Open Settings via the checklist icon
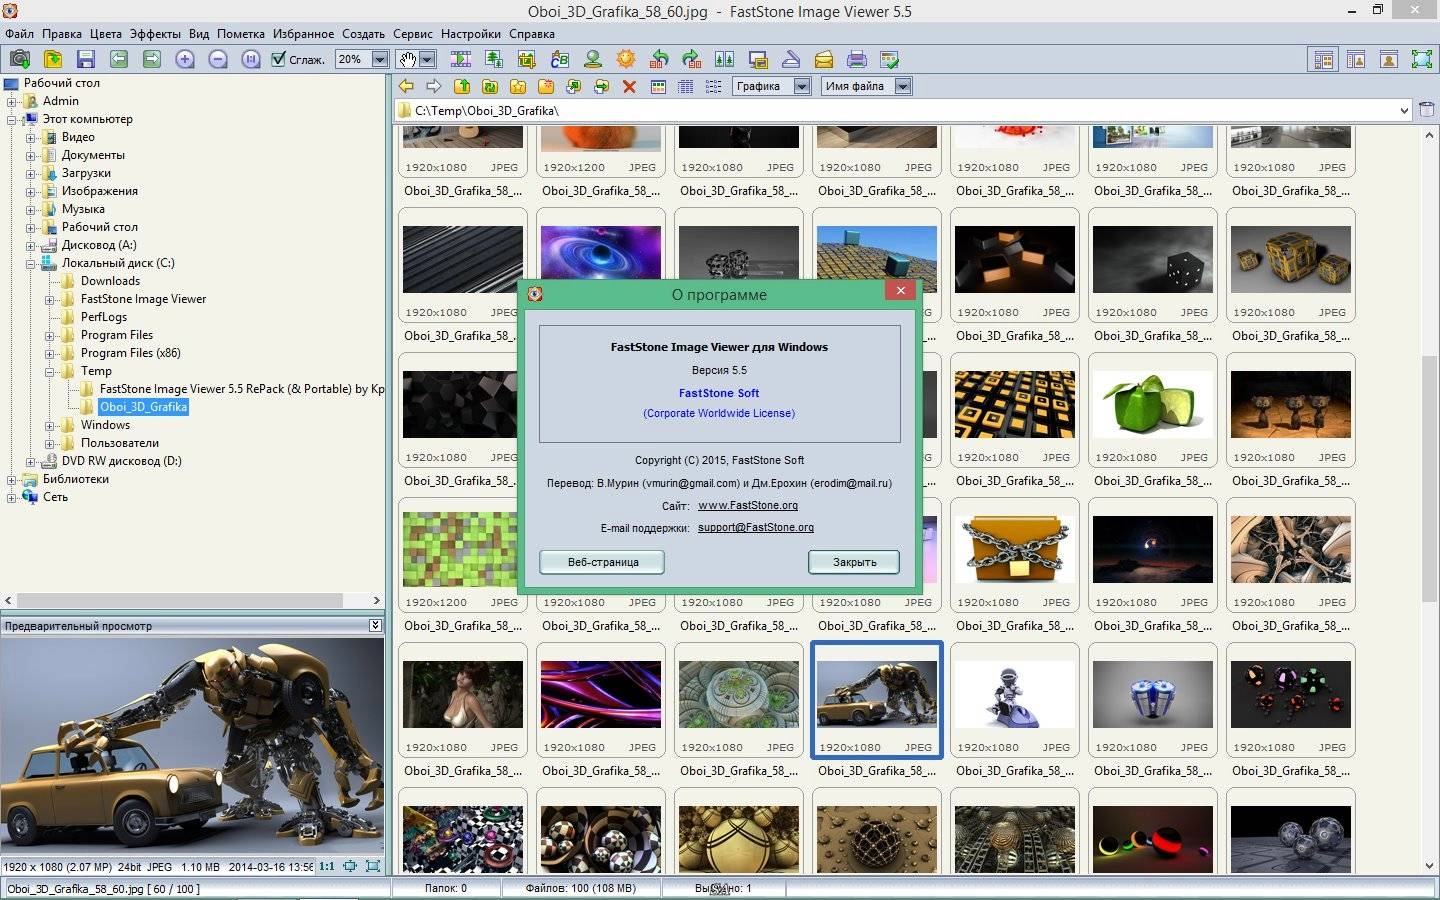 (889, 59)
